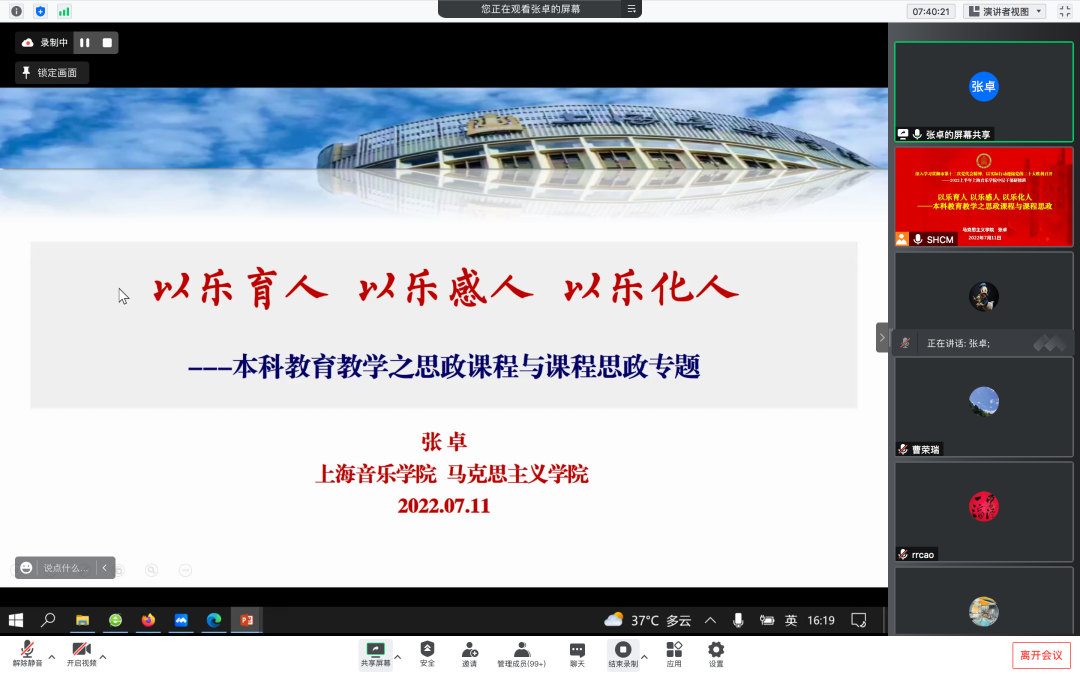The height and width of the screenshot is (675, 1080).
Task: Click the Invite (邀请) icon
Action: coord(468,654)
